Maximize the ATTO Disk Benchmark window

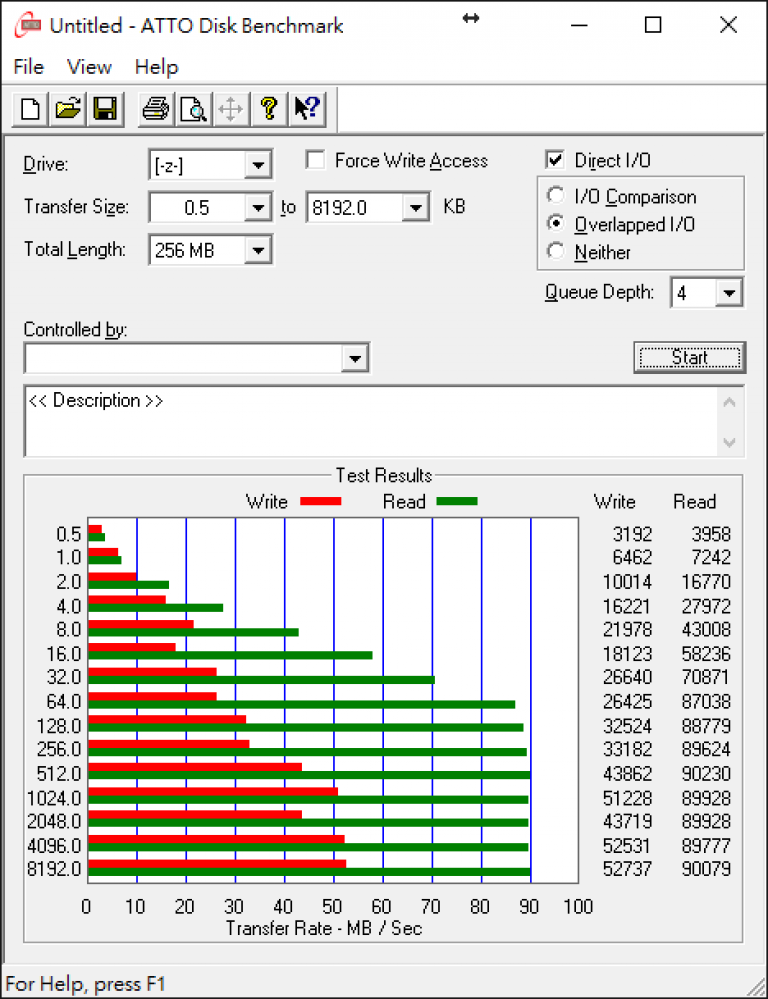point(653,25)
